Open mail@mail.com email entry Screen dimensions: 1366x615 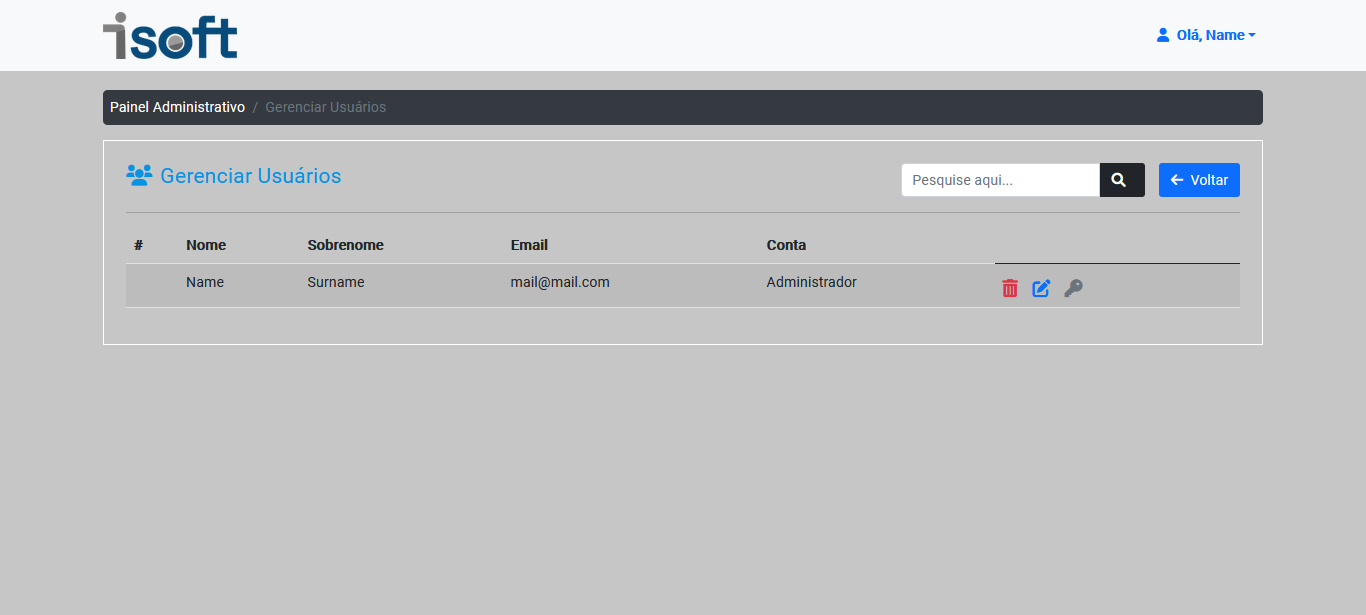coord(560,282)
